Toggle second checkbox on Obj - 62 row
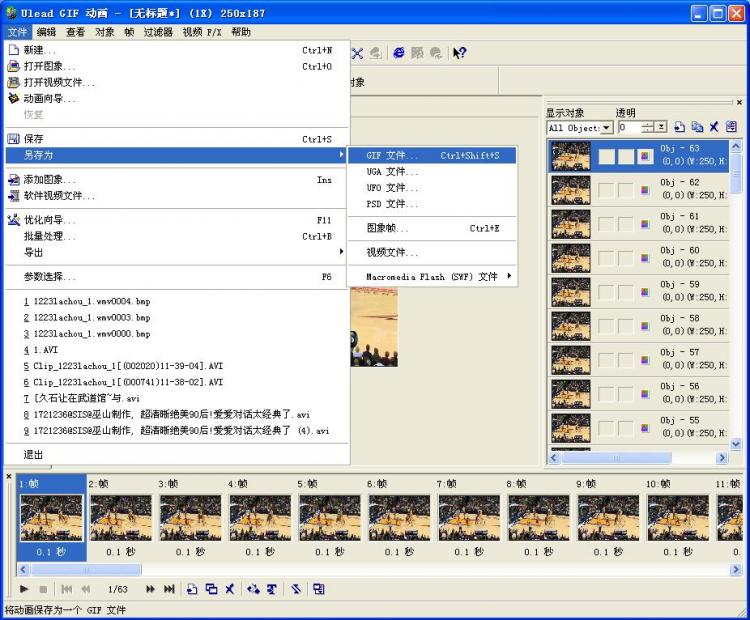750x620 pixels. tap(626, 190)
